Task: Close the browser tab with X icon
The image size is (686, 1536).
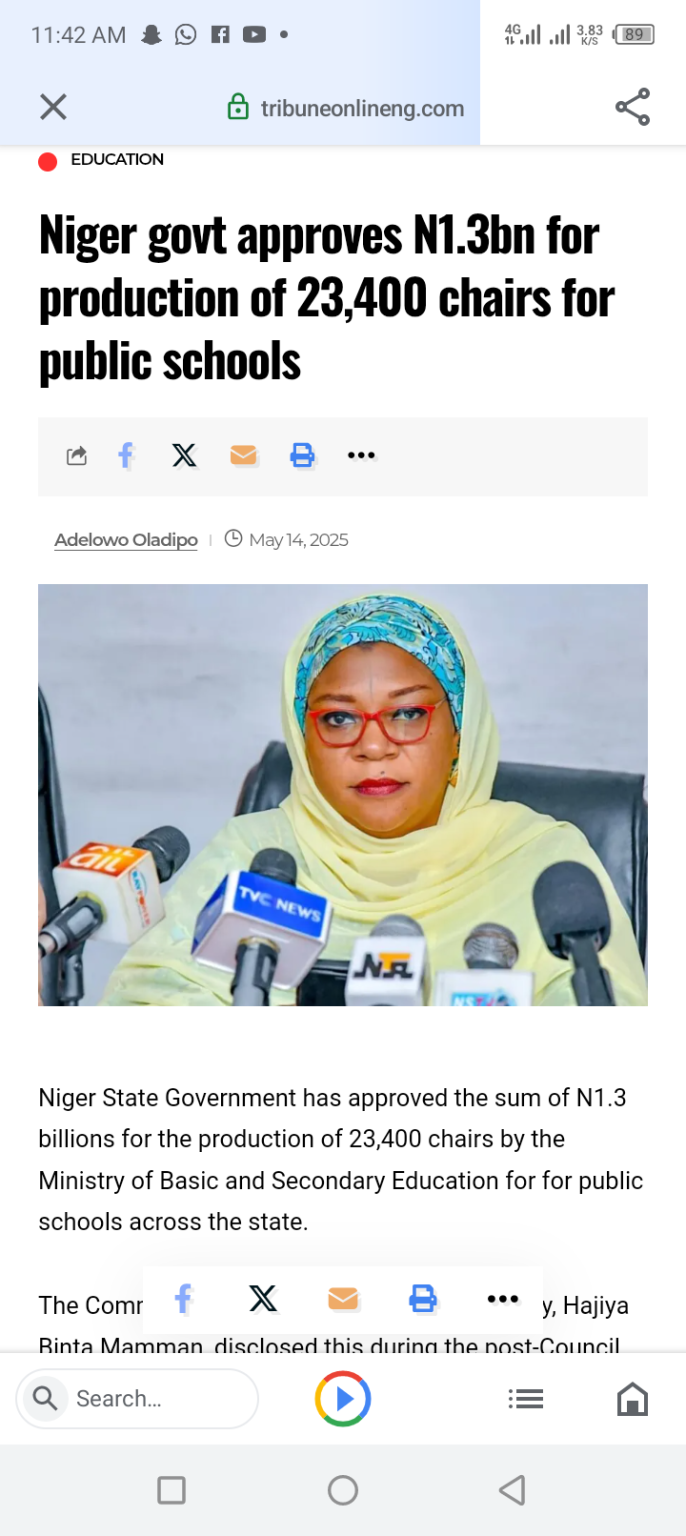Action: click(x=53, y=107)
